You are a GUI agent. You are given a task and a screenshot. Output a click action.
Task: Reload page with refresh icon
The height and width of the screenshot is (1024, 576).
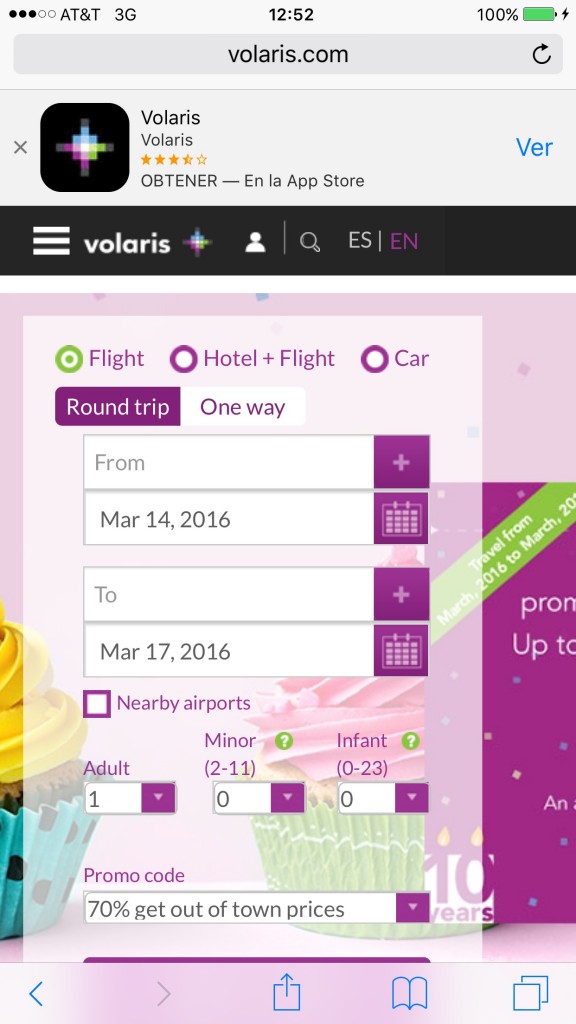point(541,54)
